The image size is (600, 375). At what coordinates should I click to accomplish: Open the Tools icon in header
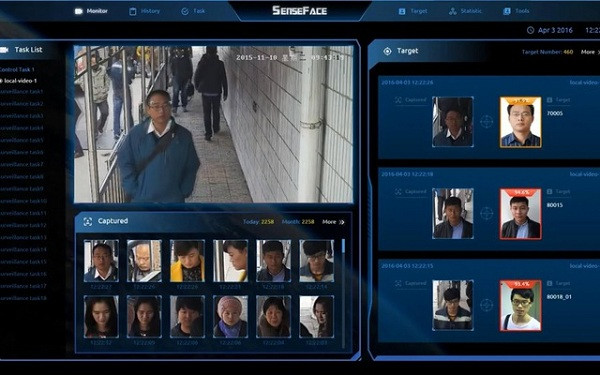[507, 11]
